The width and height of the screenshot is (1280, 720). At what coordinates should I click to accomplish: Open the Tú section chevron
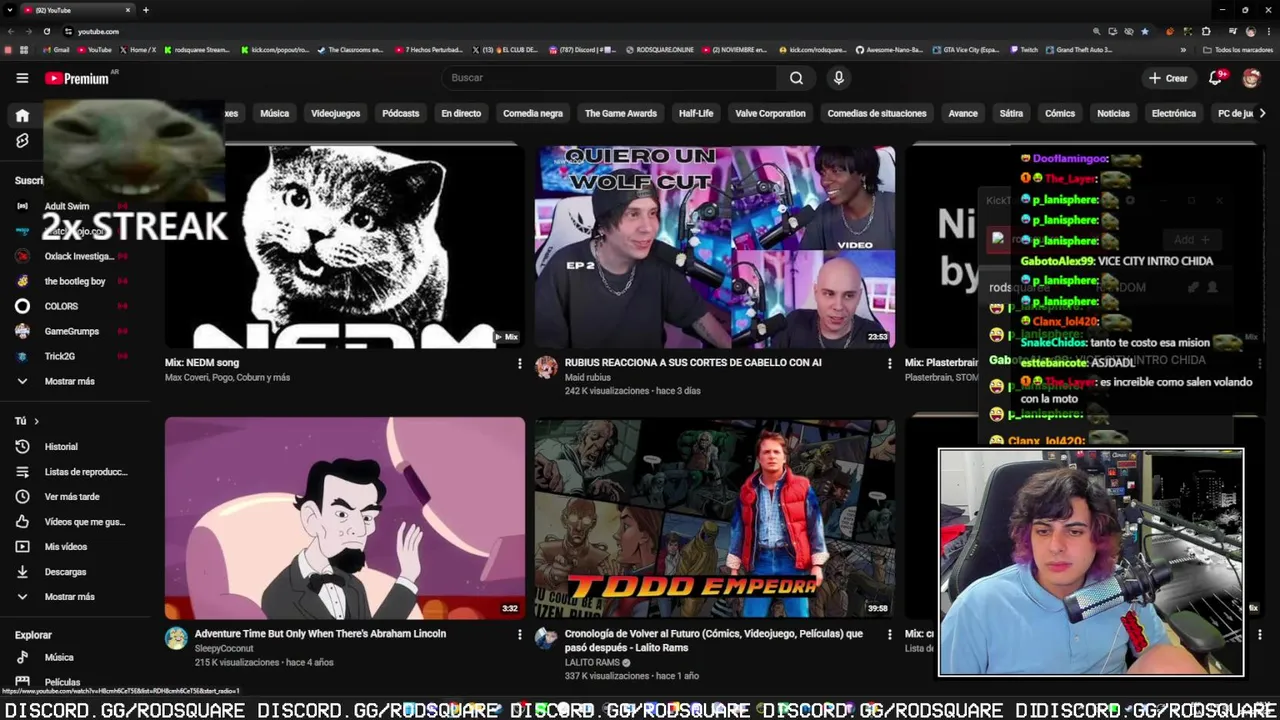point(36,421)
